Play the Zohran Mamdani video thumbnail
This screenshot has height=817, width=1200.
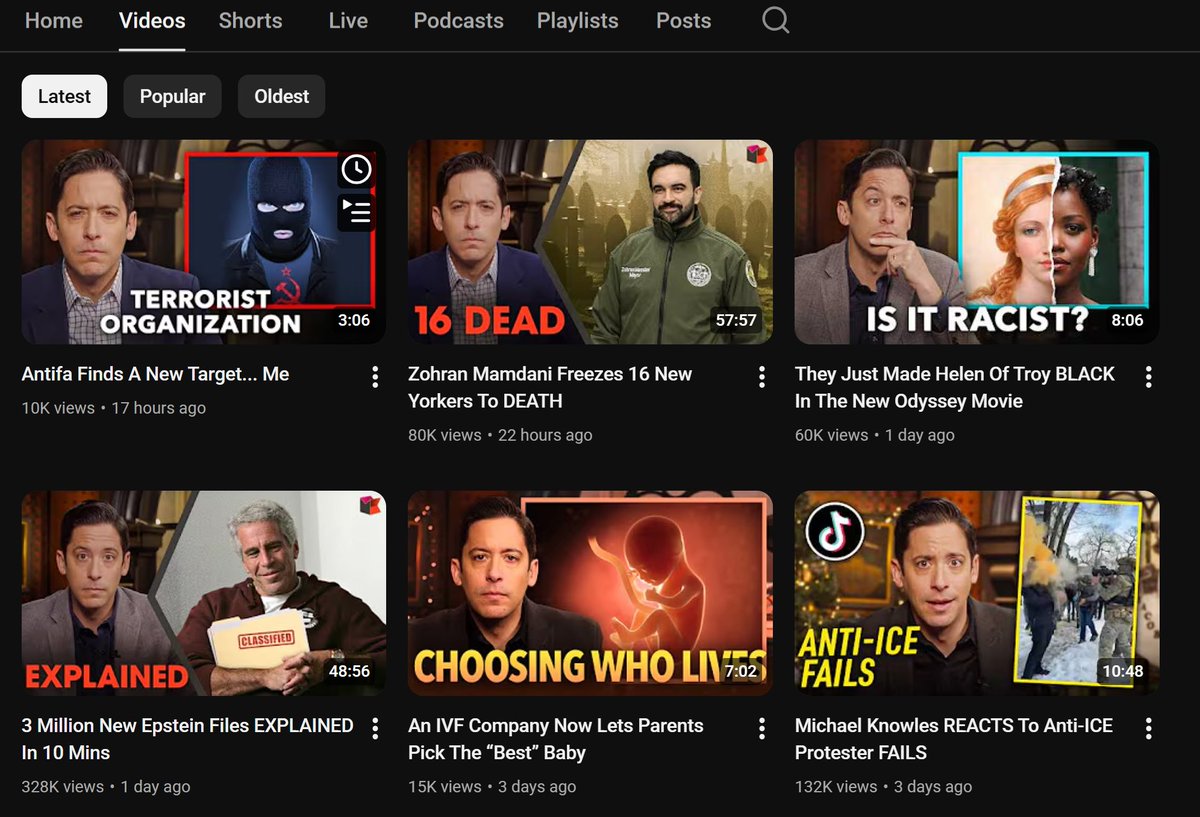tap(590, 242)
